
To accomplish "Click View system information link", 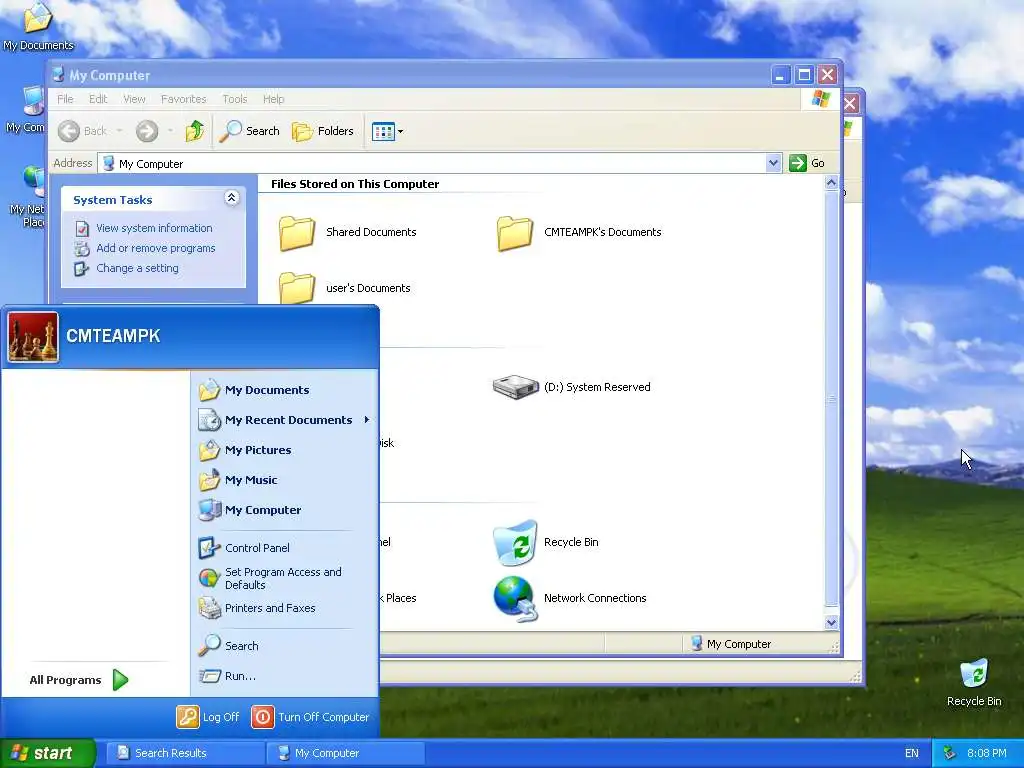I will 154,228.
